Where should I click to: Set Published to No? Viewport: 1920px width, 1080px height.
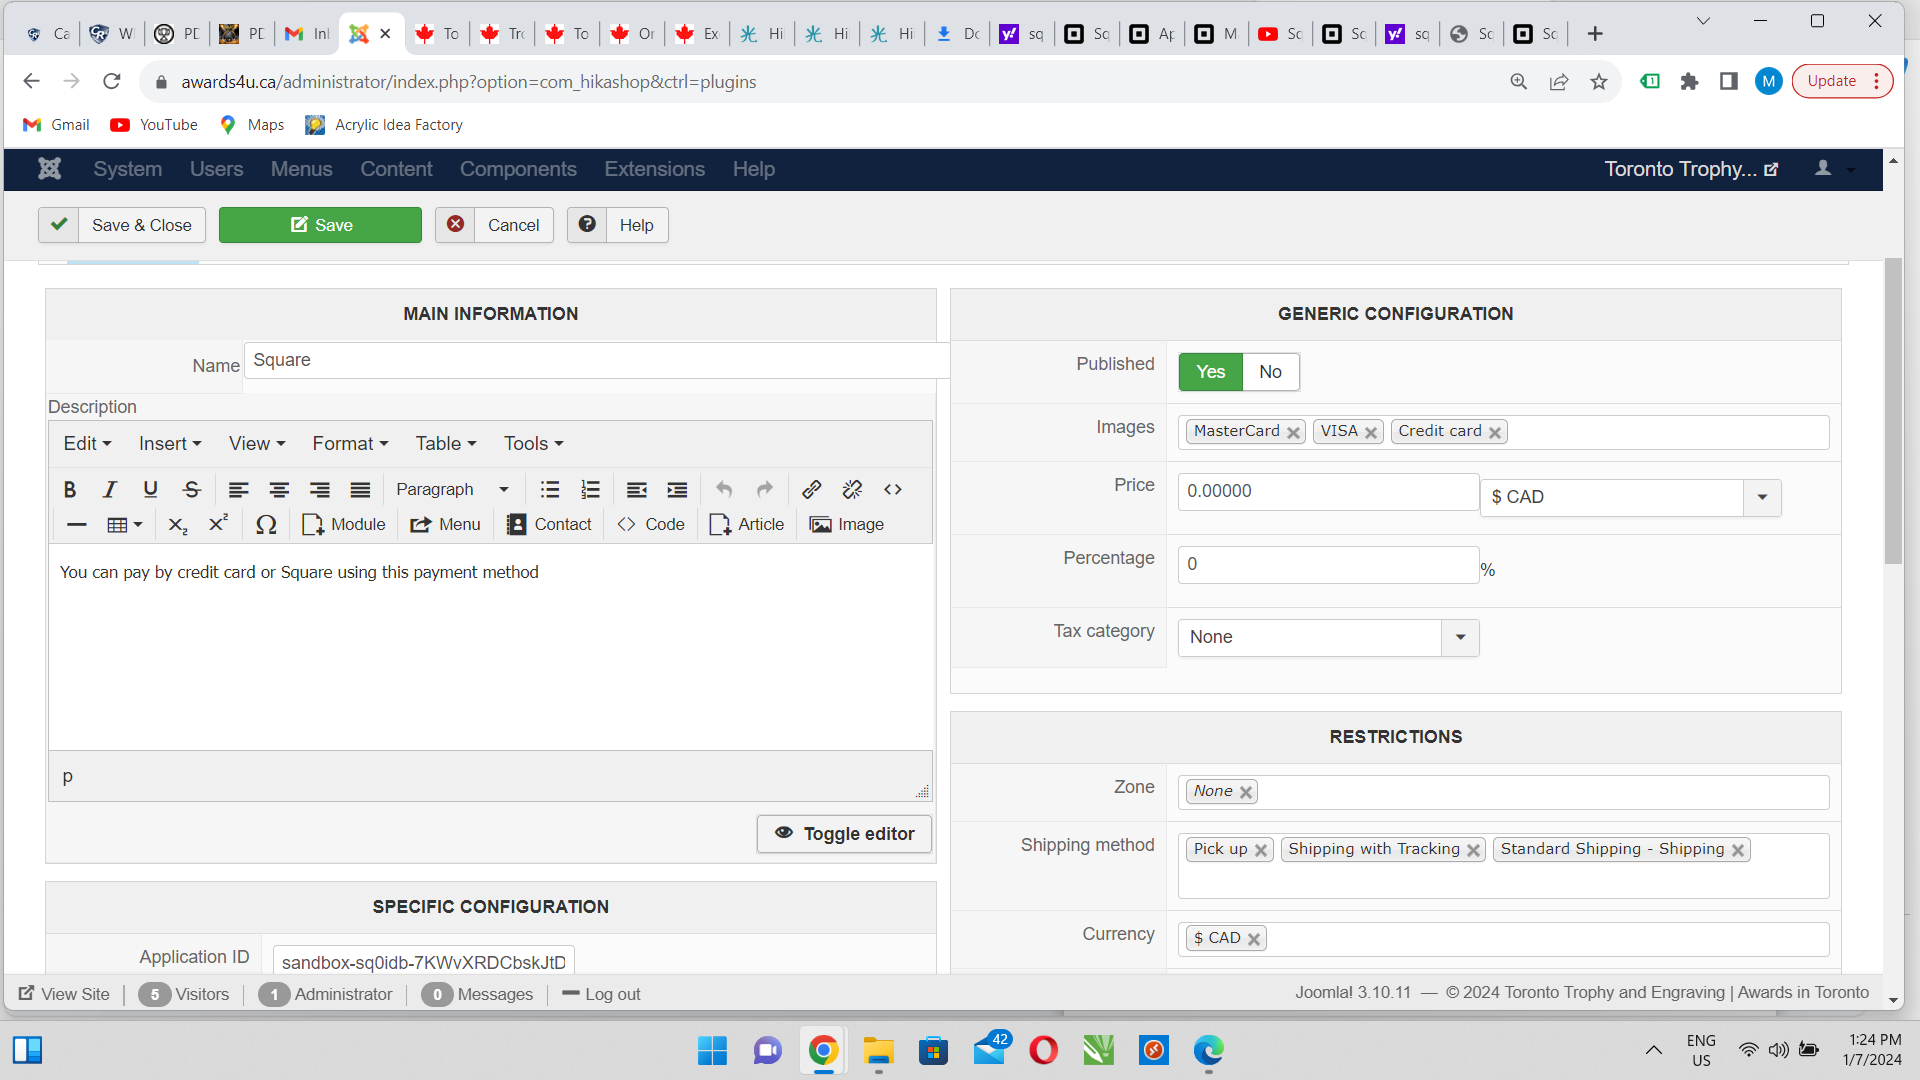tap(1270, 372)
